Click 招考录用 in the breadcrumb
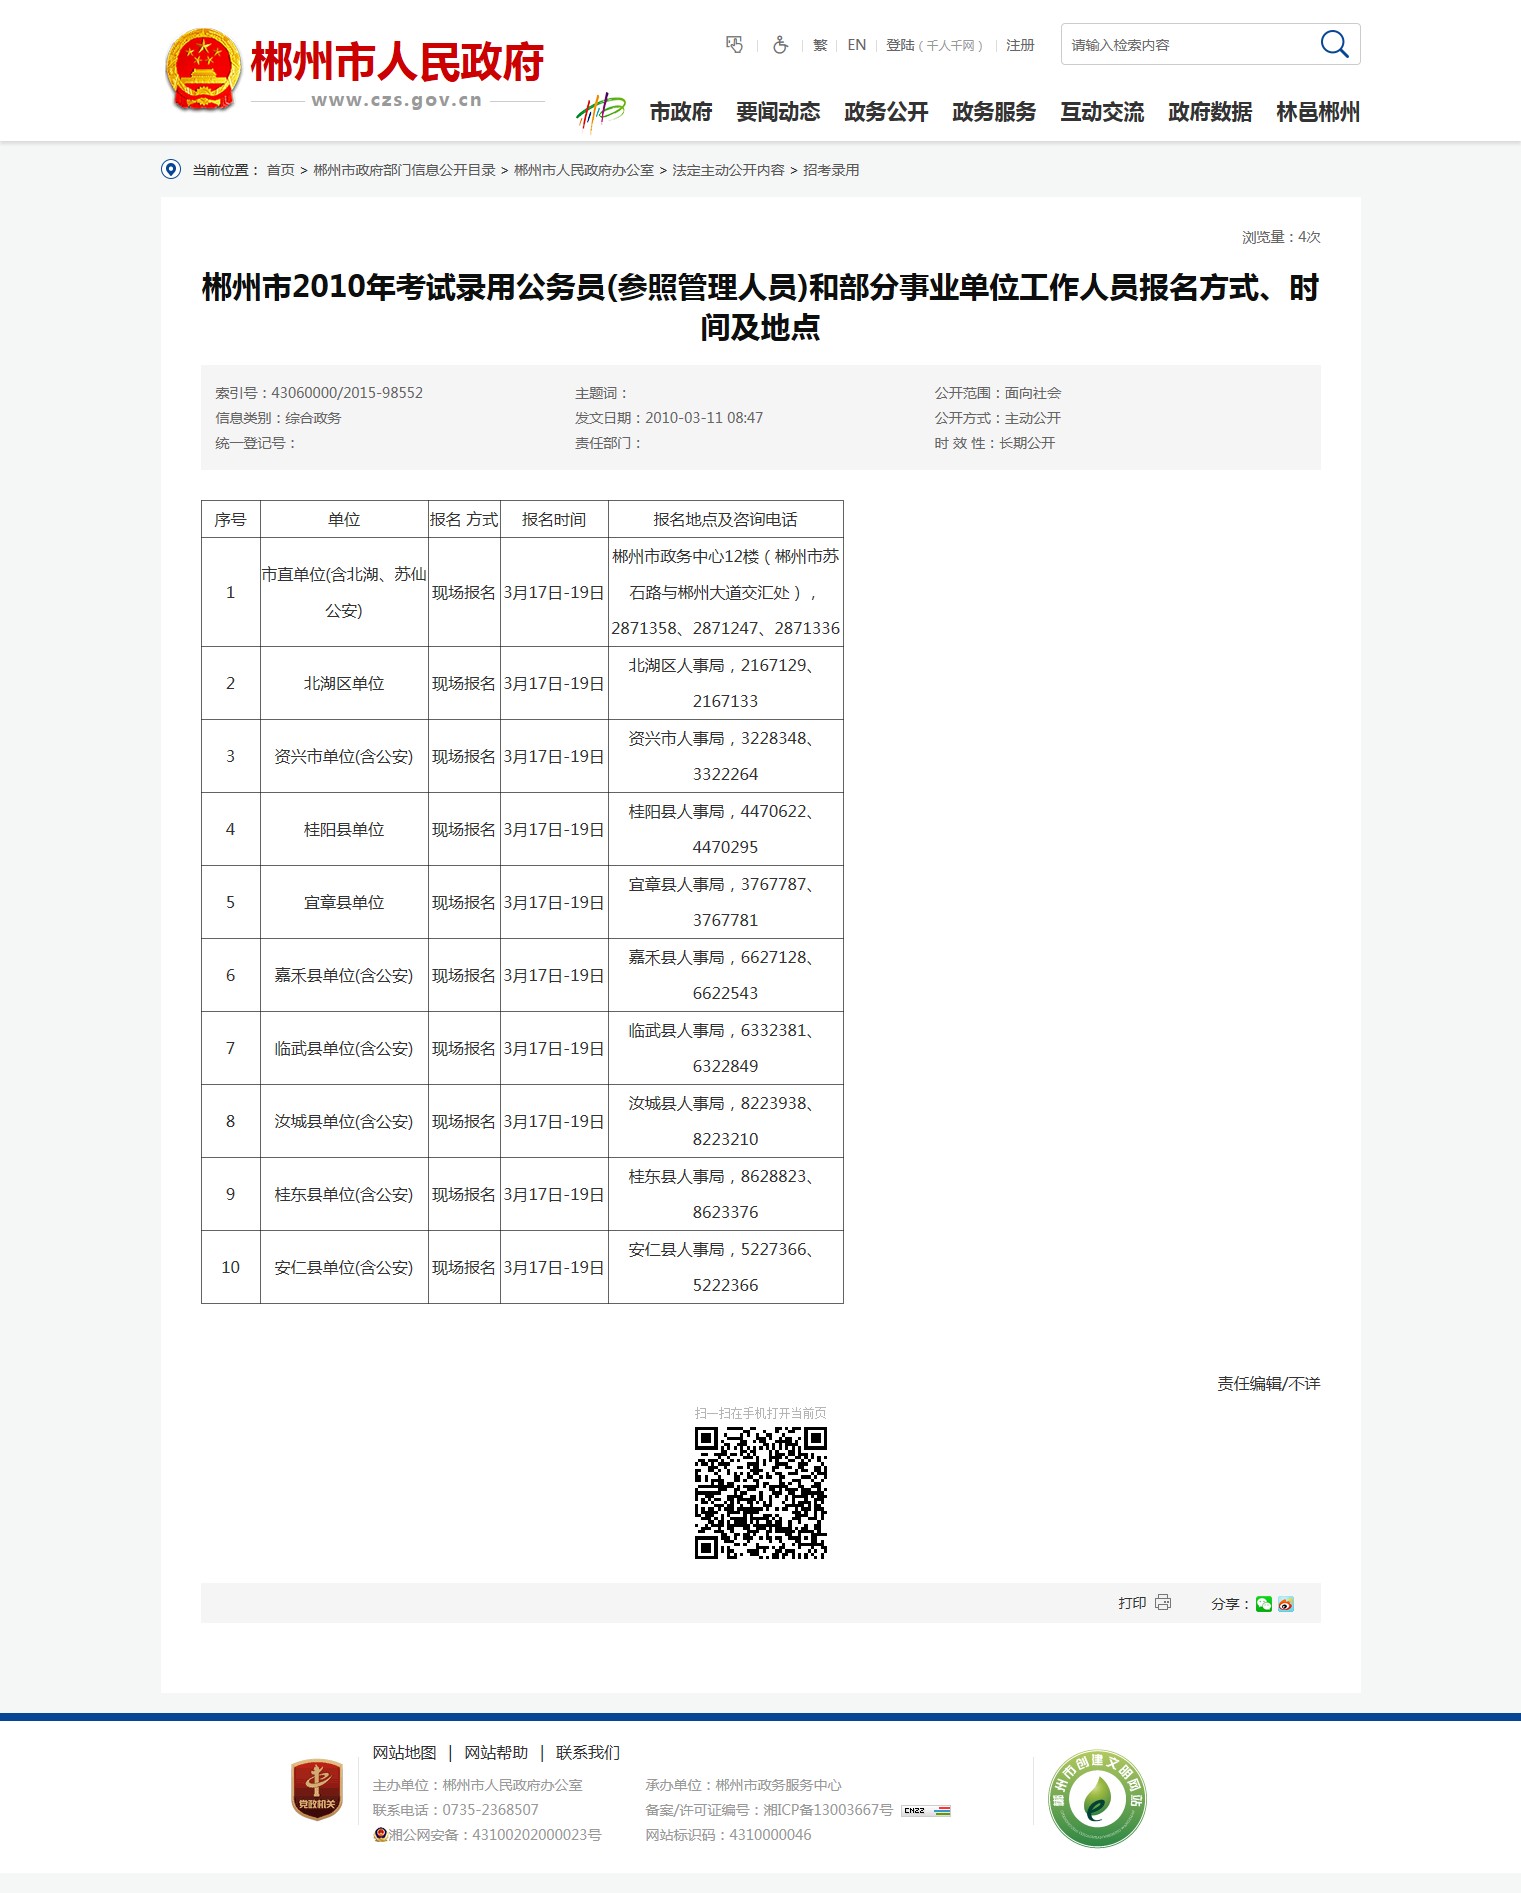Viewport: 1521px width, 1893px height. pyautogui.click(x=831, y=170)
